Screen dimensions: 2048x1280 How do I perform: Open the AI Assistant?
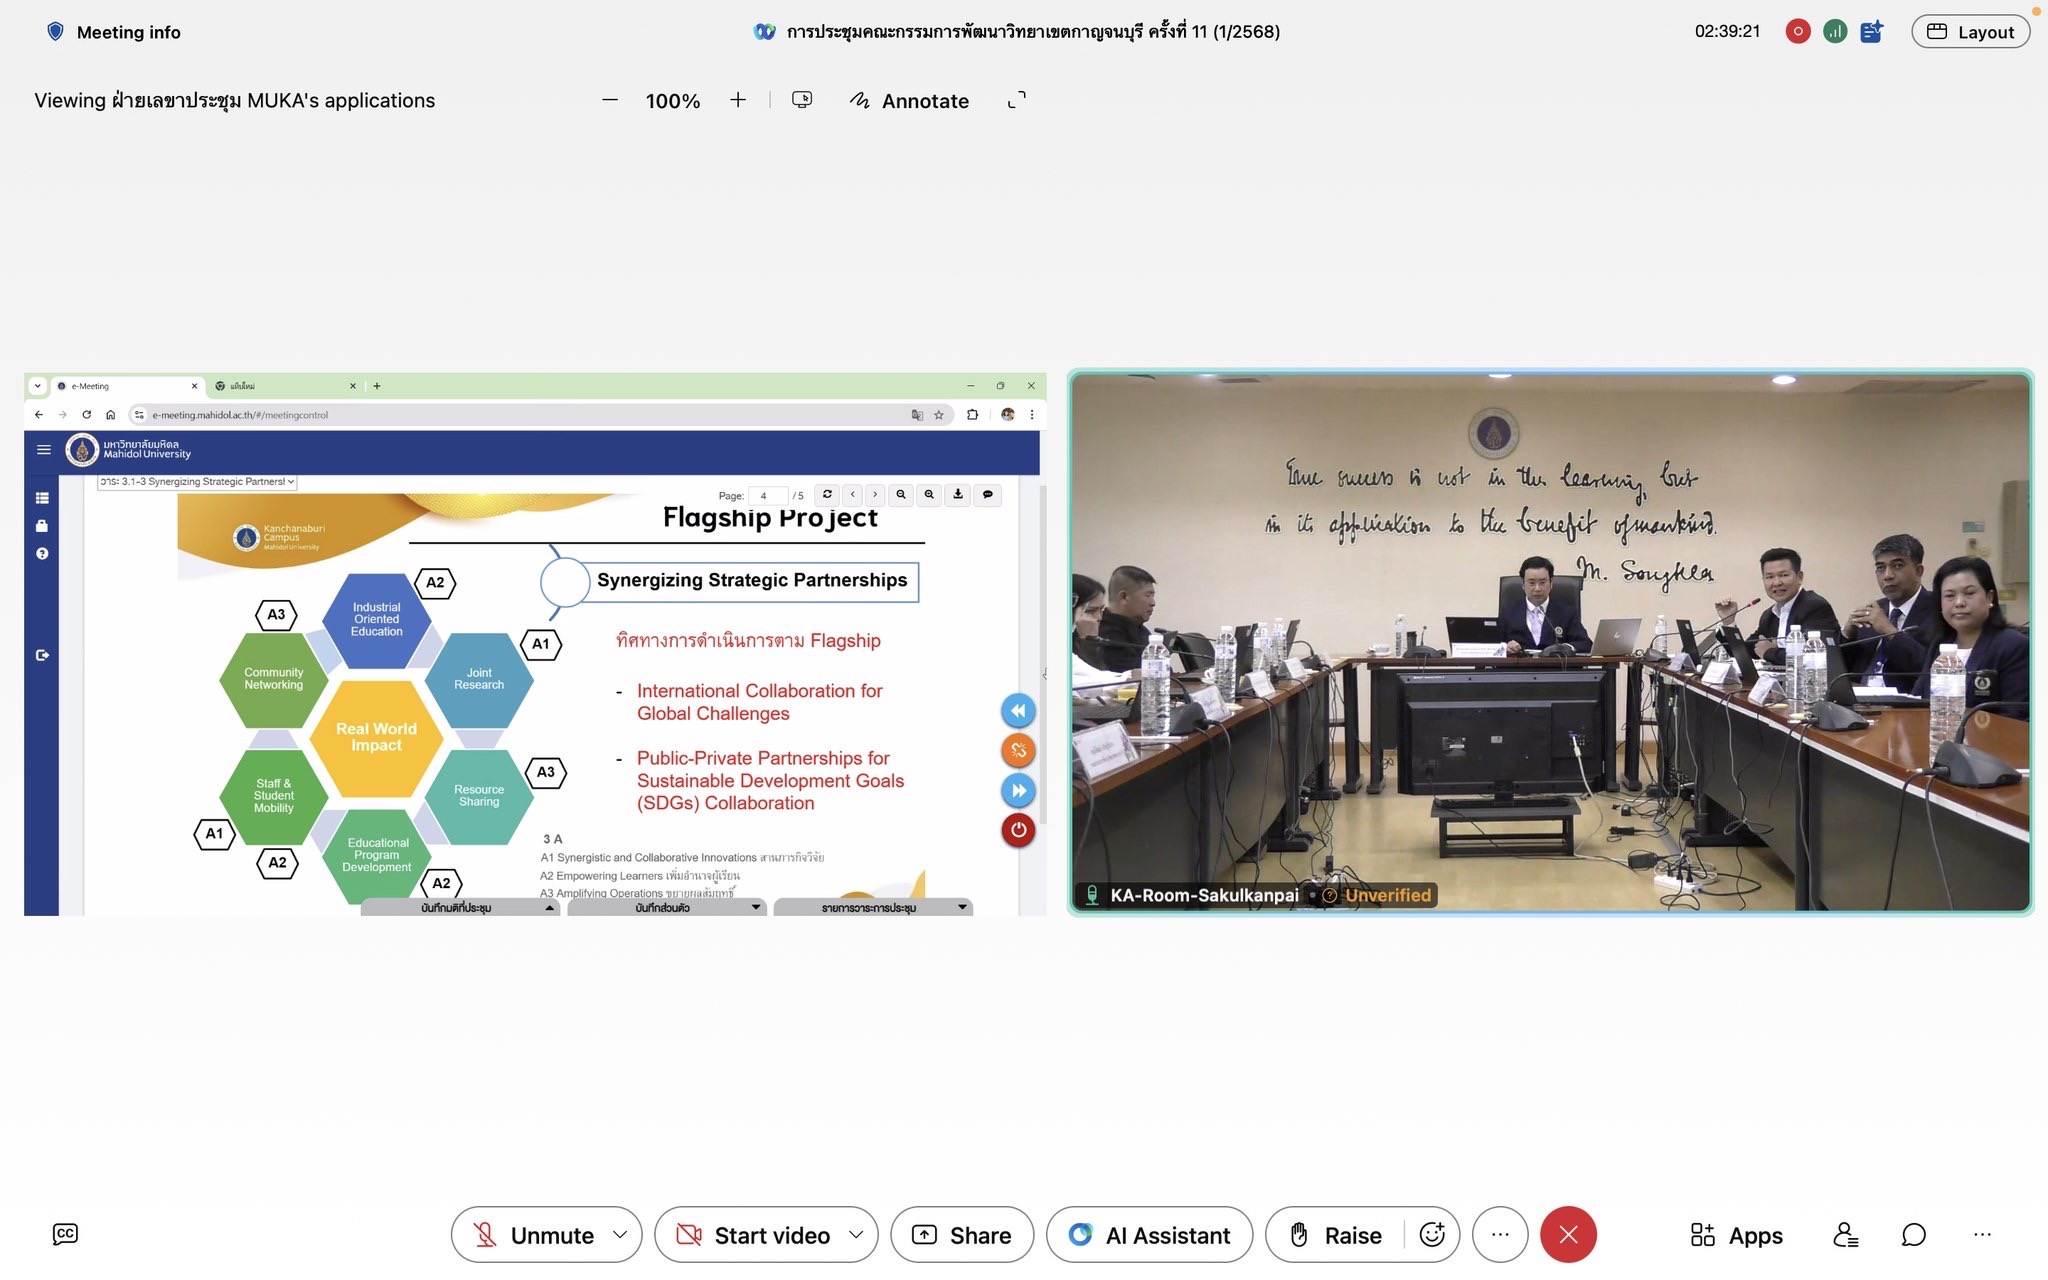(1149, 1235)
